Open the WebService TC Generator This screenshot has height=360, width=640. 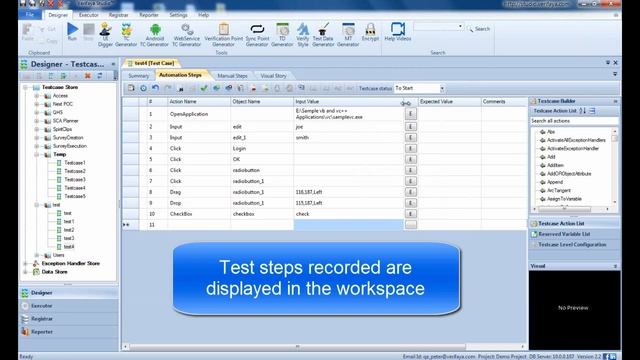tap(187, 35)
